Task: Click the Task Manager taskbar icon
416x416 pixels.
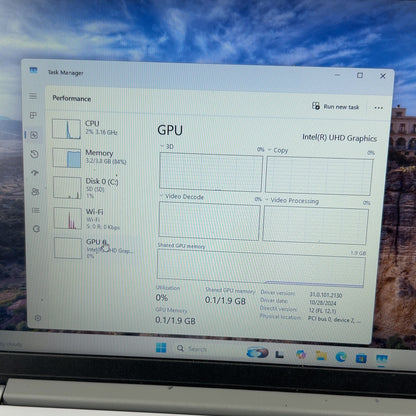Action: coord(382,359)
